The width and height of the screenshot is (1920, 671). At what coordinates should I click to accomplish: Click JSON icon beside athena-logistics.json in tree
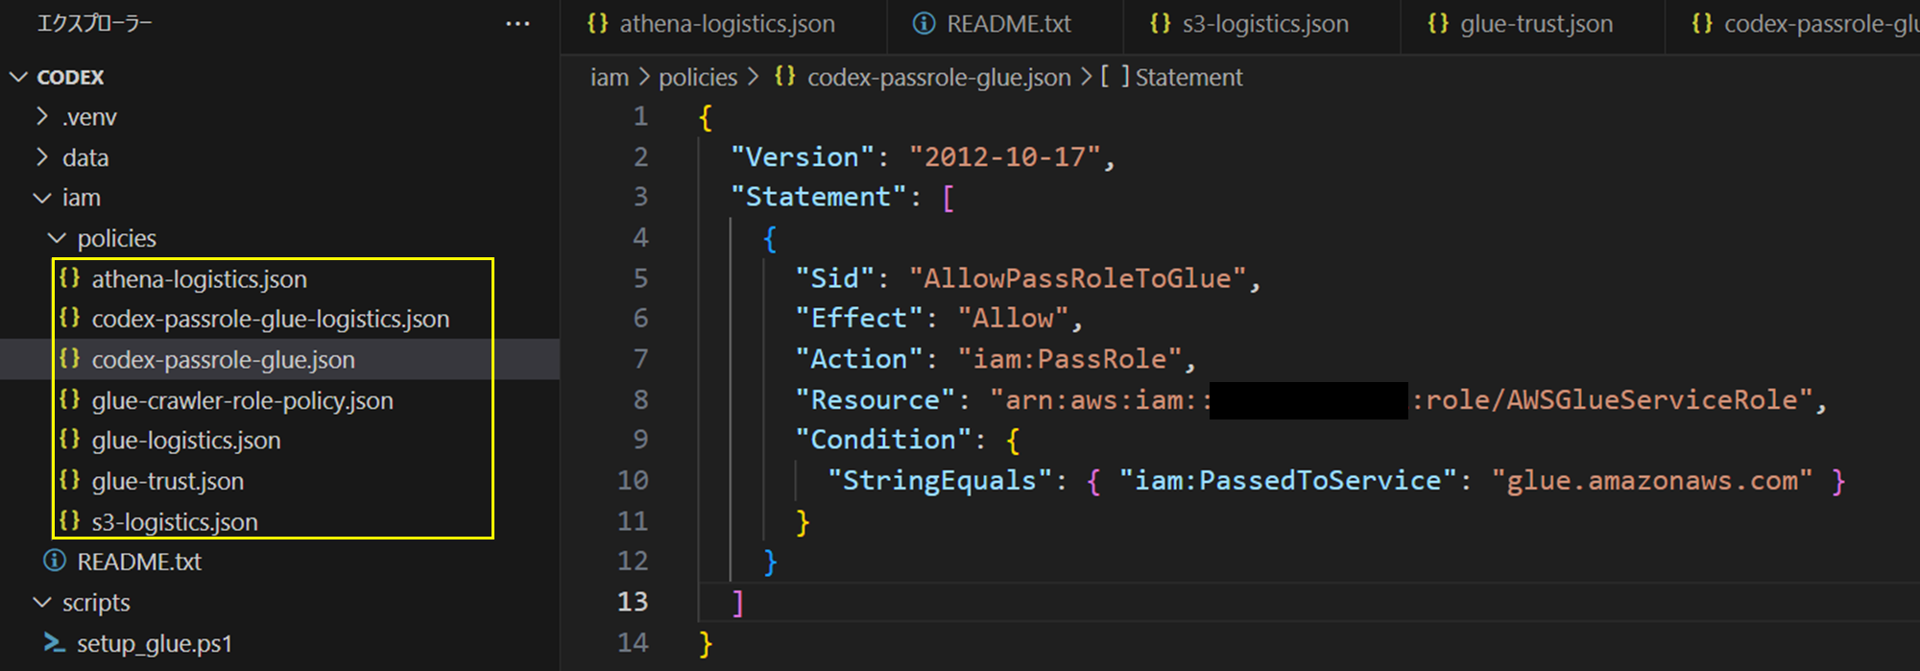[69, 278]
